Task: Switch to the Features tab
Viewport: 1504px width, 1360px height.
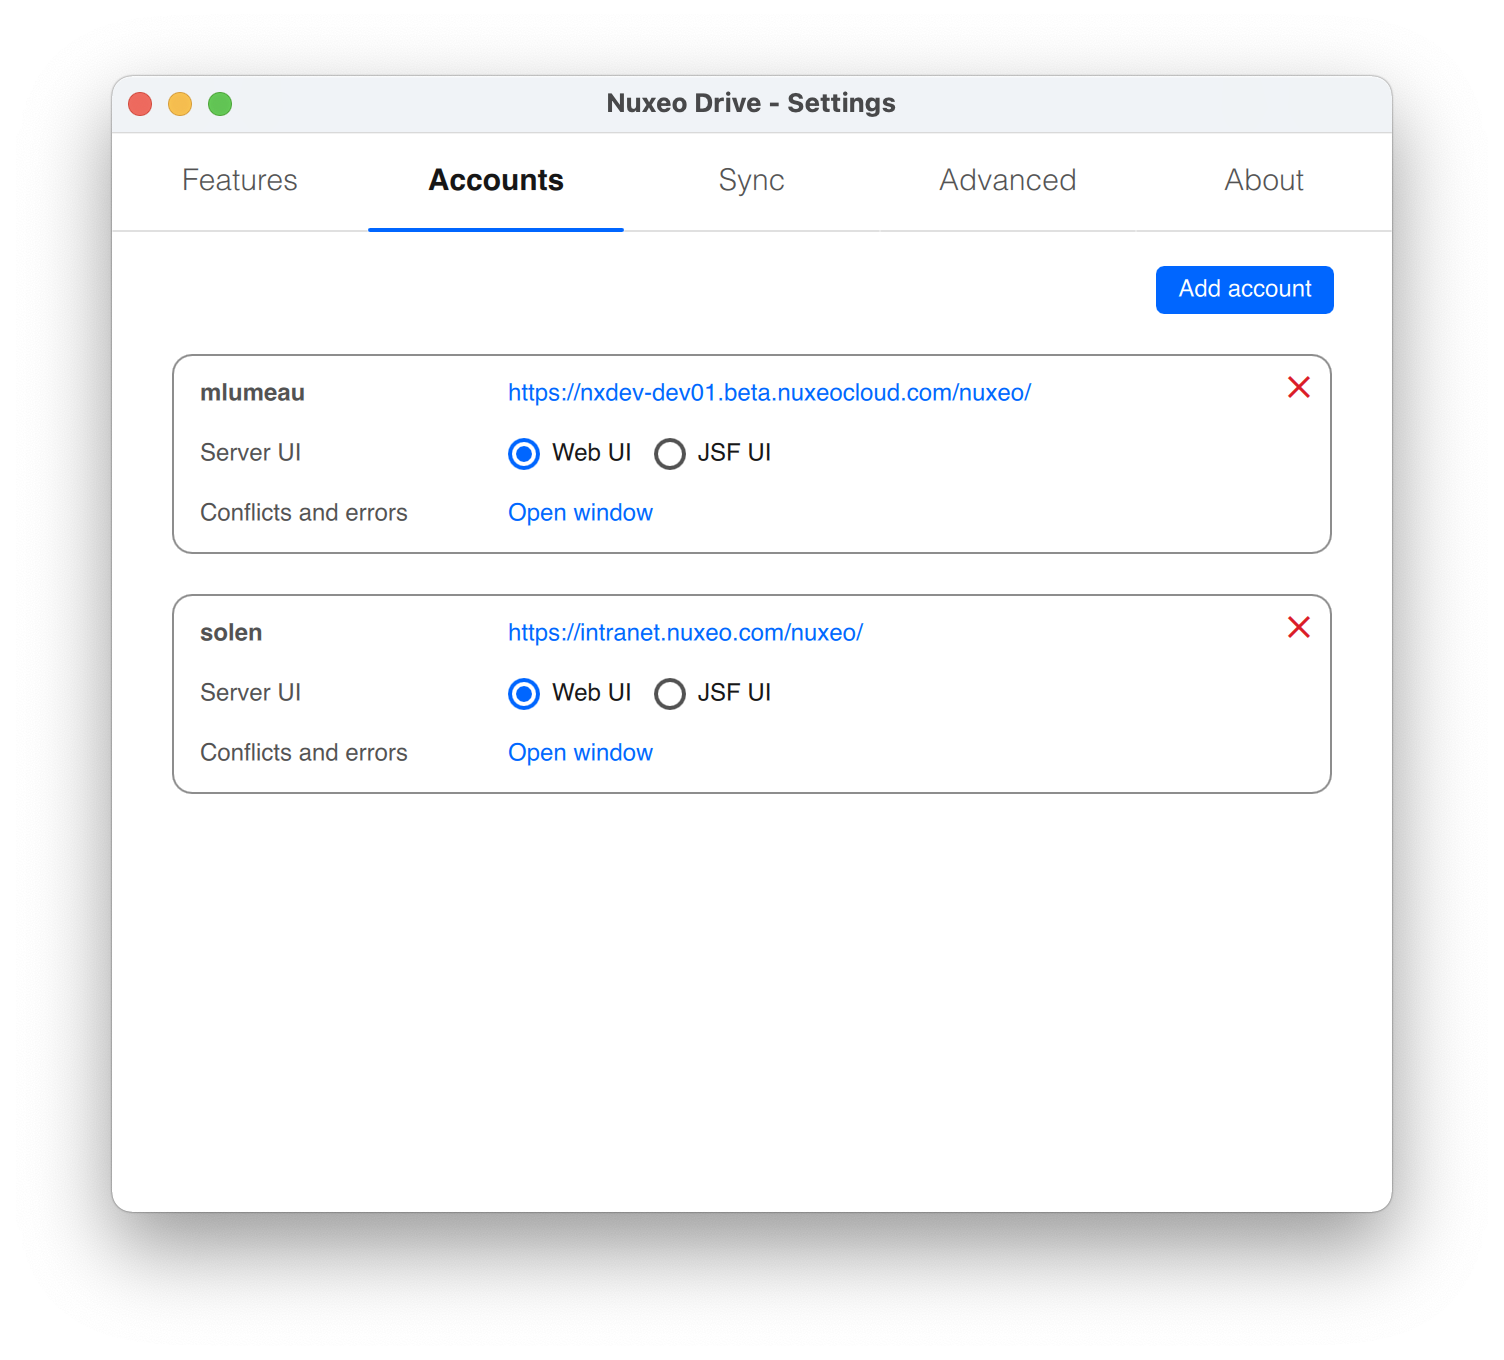Action: click(240, 181)
